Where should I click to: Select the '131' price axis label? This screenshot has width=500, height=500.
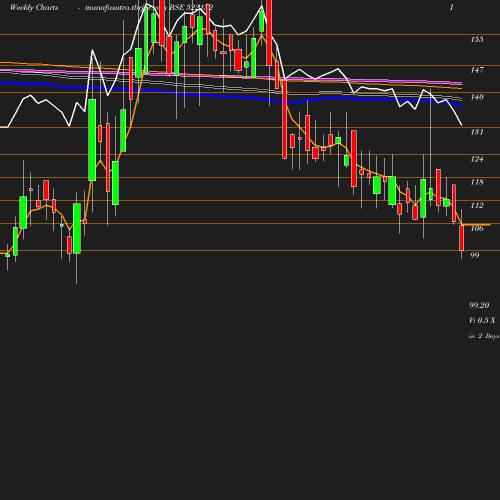(477, 132)
